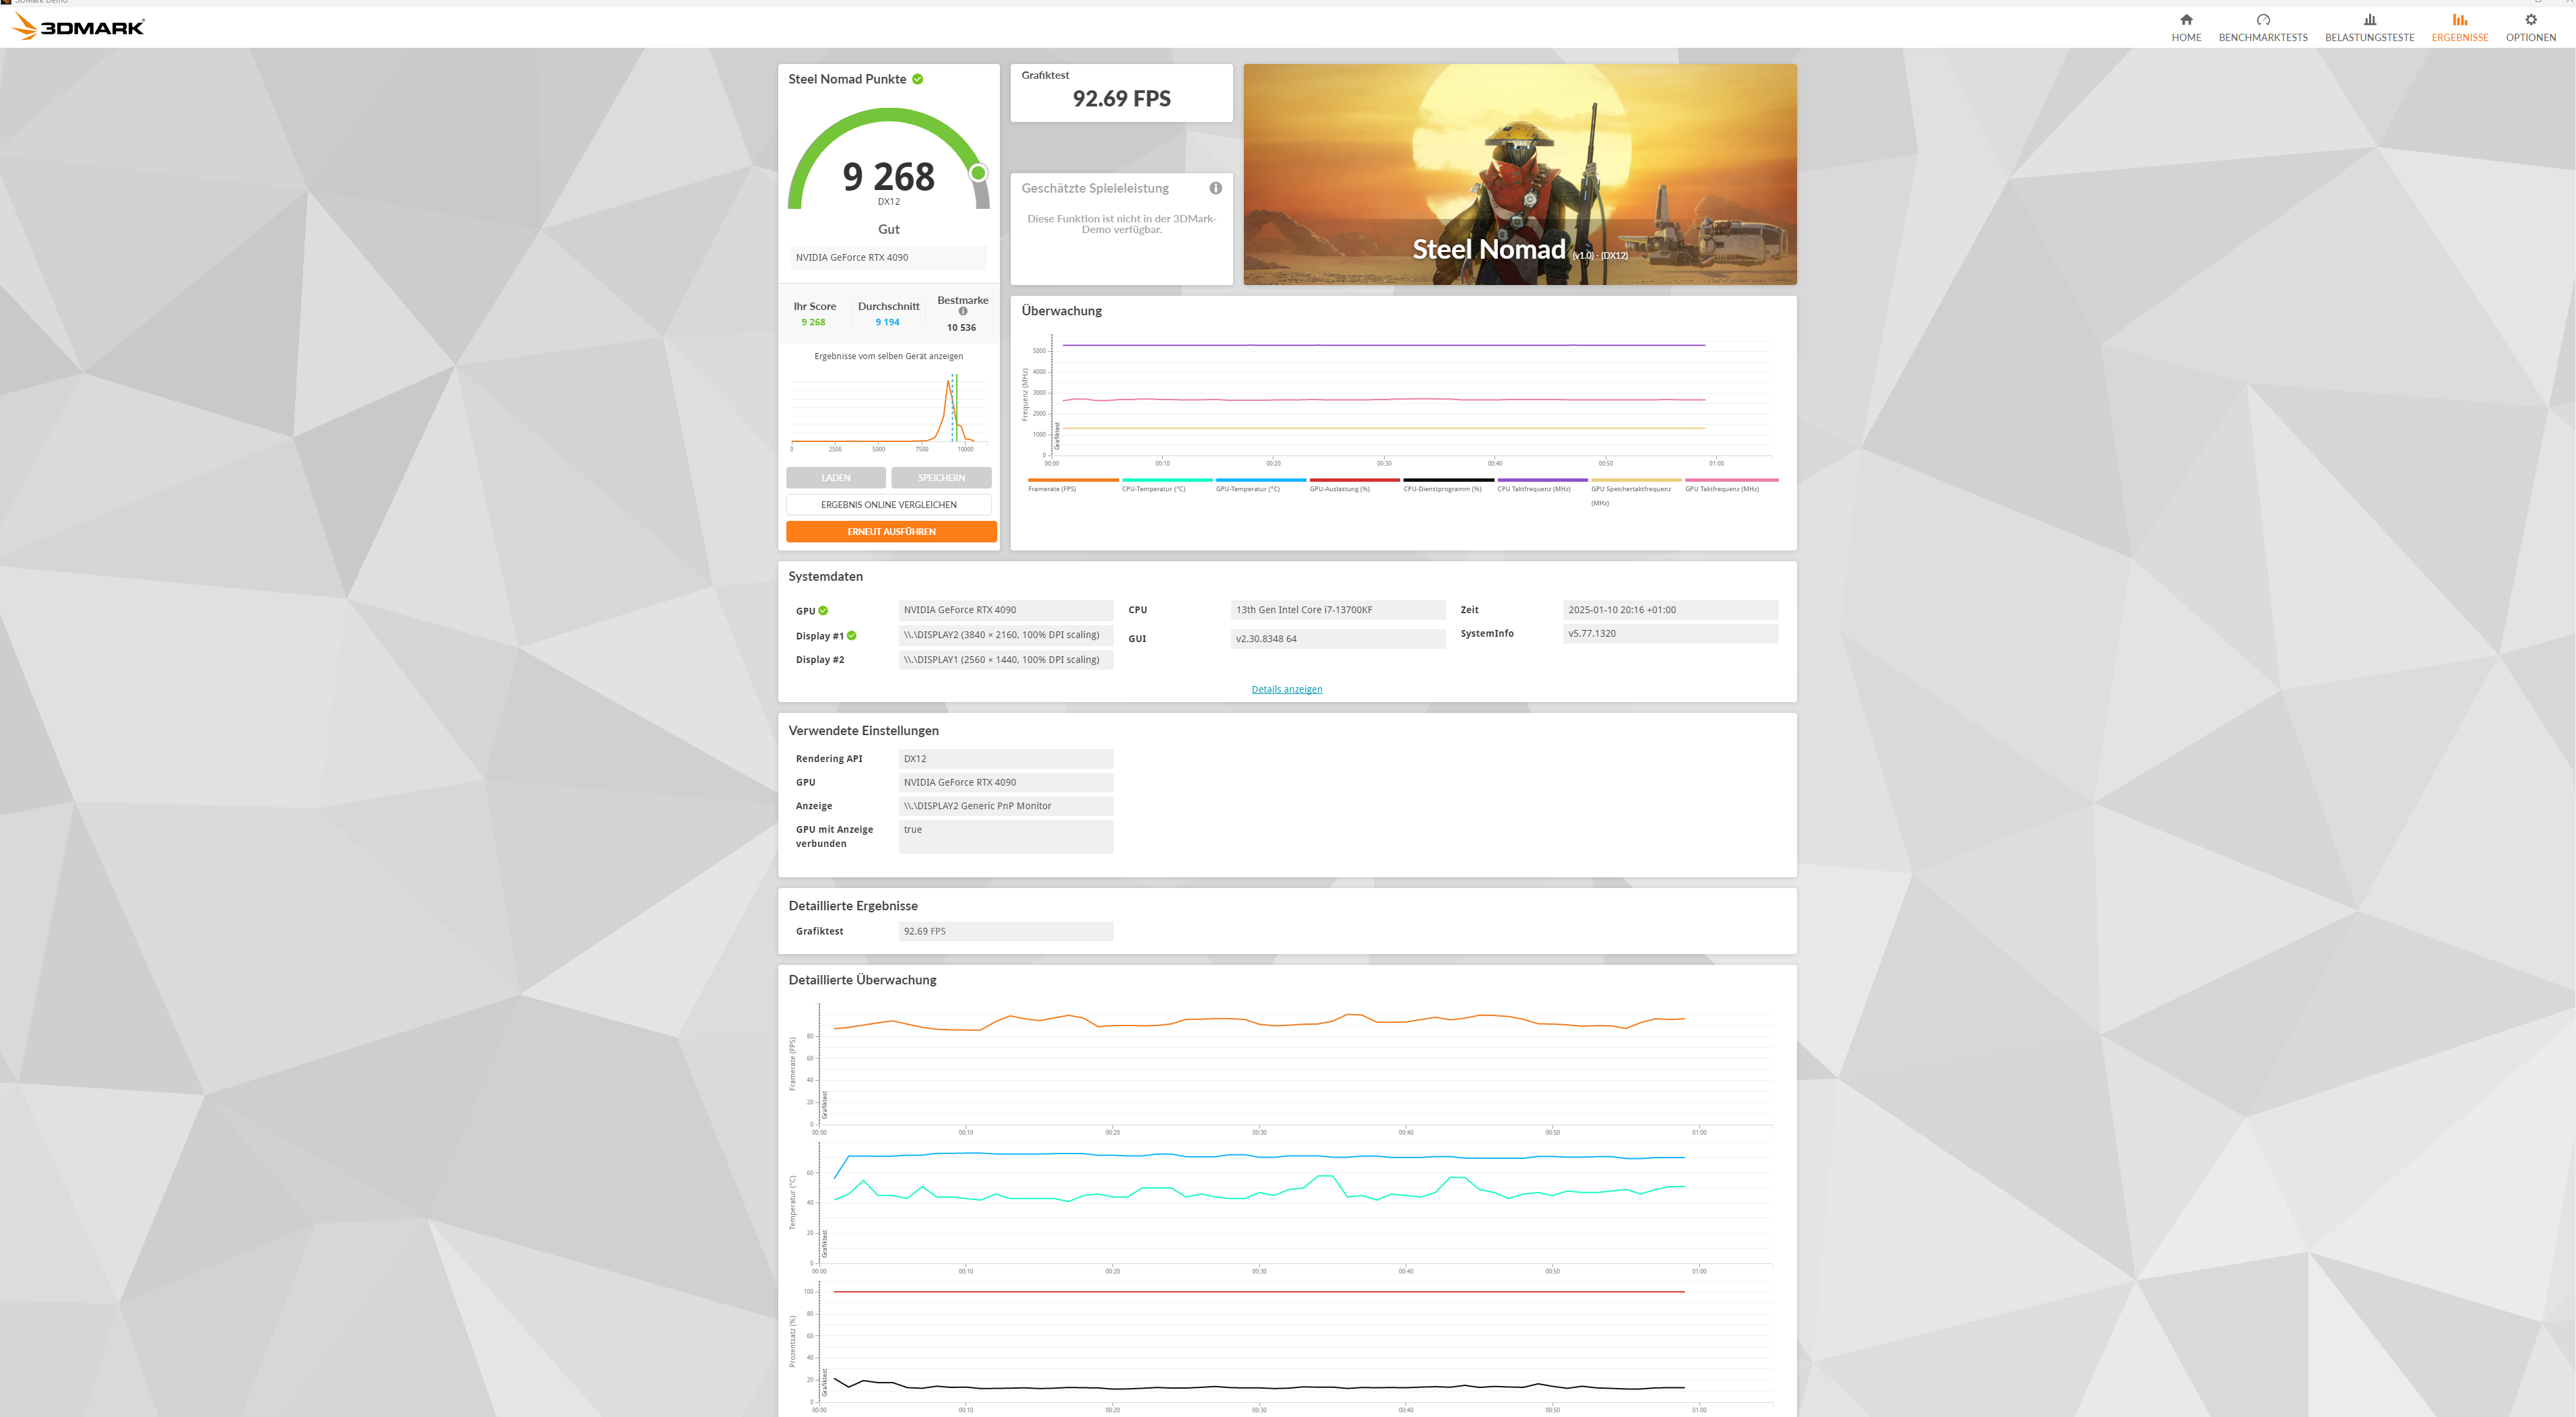
Task: Click the 3DMark logo
Action: pos(78,27)
